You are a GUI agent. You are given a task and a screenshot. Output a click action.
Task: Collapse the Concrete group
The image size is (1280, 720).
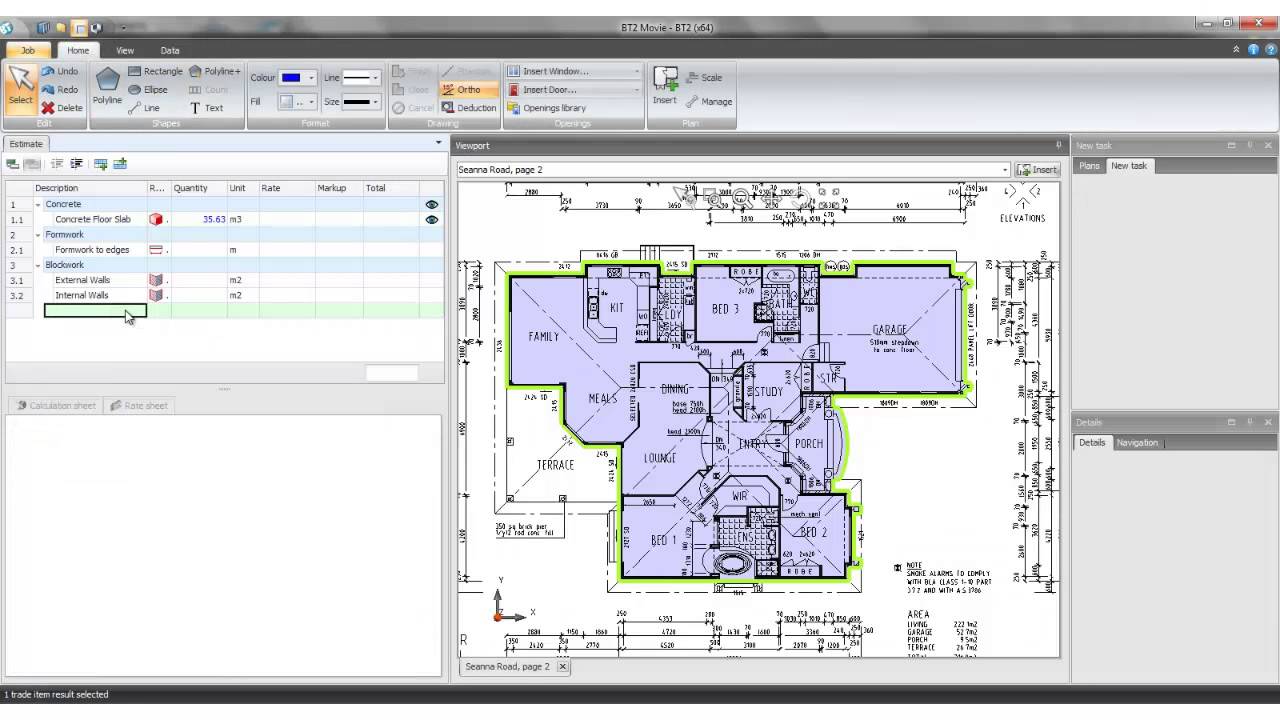click(38, 204)
